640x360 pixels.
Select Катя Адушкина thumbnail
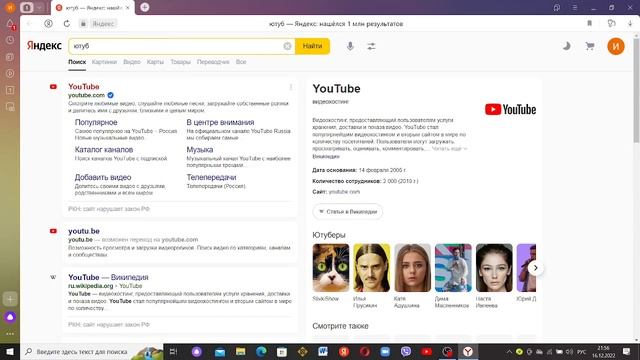(x=412, y=268)
